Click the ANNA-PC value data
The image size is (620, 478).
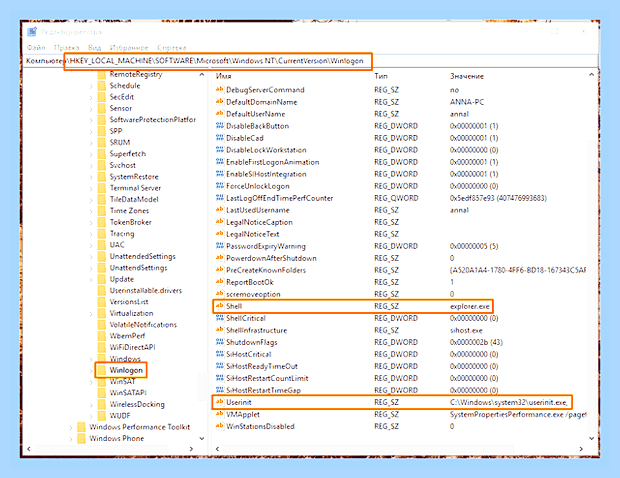pos(467,102)
